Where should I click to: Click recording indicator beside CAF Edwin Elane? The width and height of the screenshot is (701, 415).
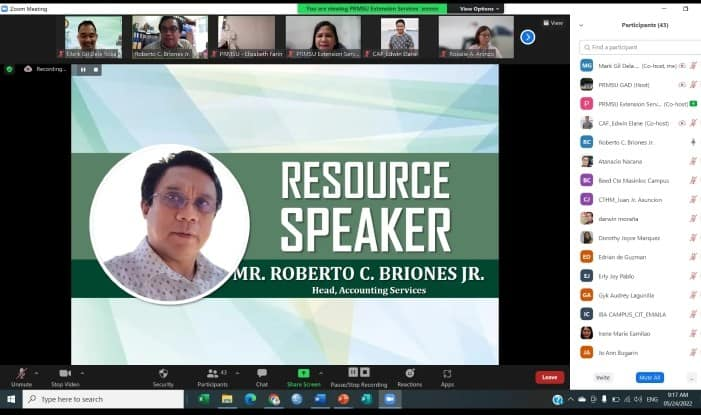tap(682, 123)
